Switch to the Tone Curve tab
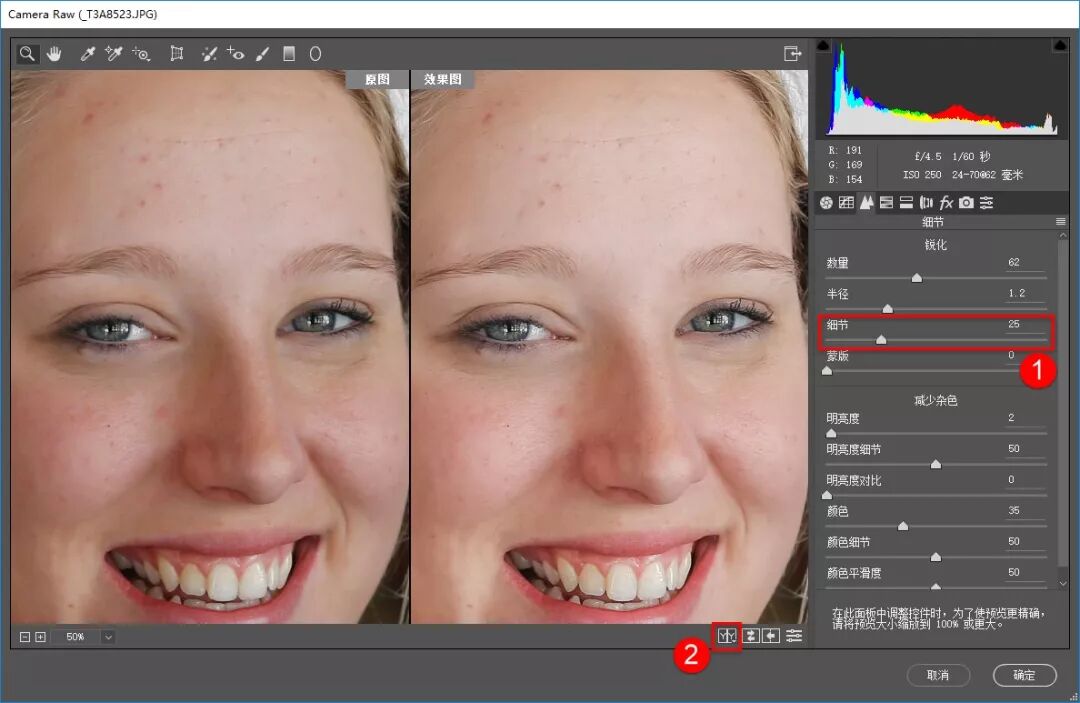The width and height of the screenshot is (1080, 703). click(847, 202)
